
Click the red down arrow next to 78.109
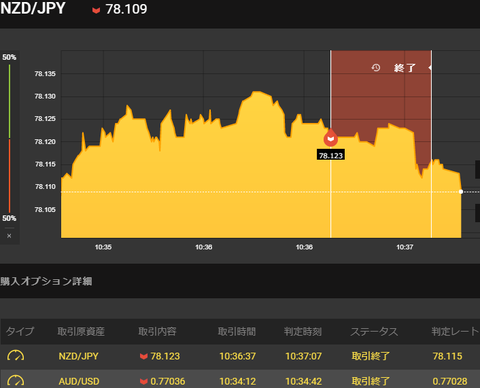(x=96, y=10)
